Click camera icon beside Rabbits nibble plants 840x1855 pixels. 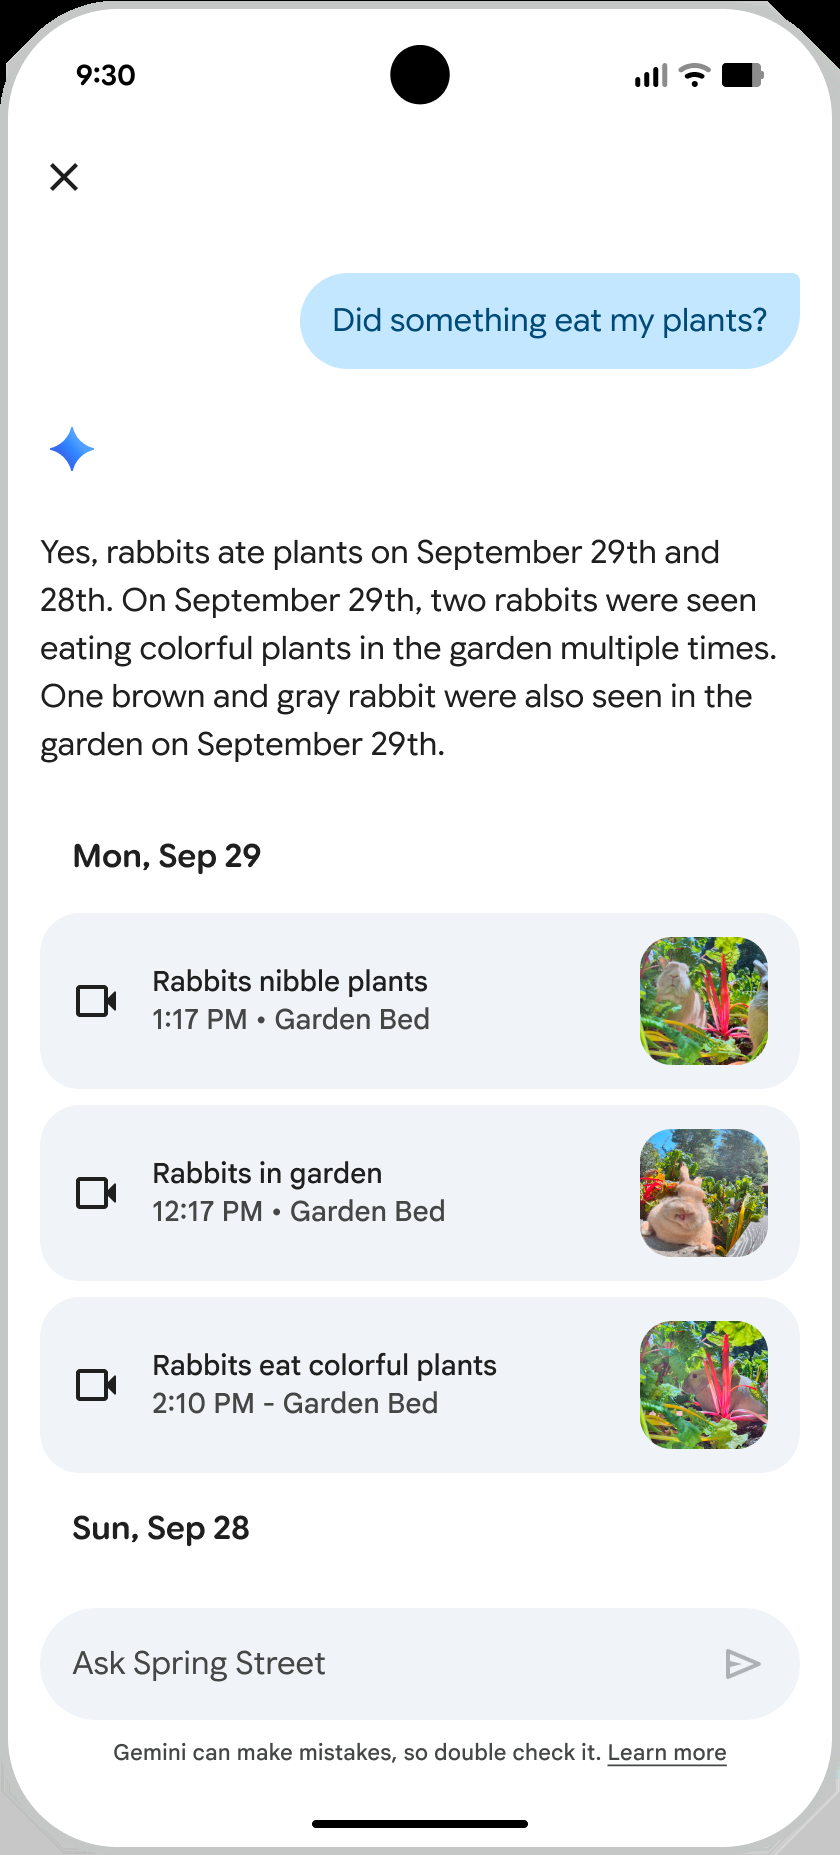tap(97, 1000)
